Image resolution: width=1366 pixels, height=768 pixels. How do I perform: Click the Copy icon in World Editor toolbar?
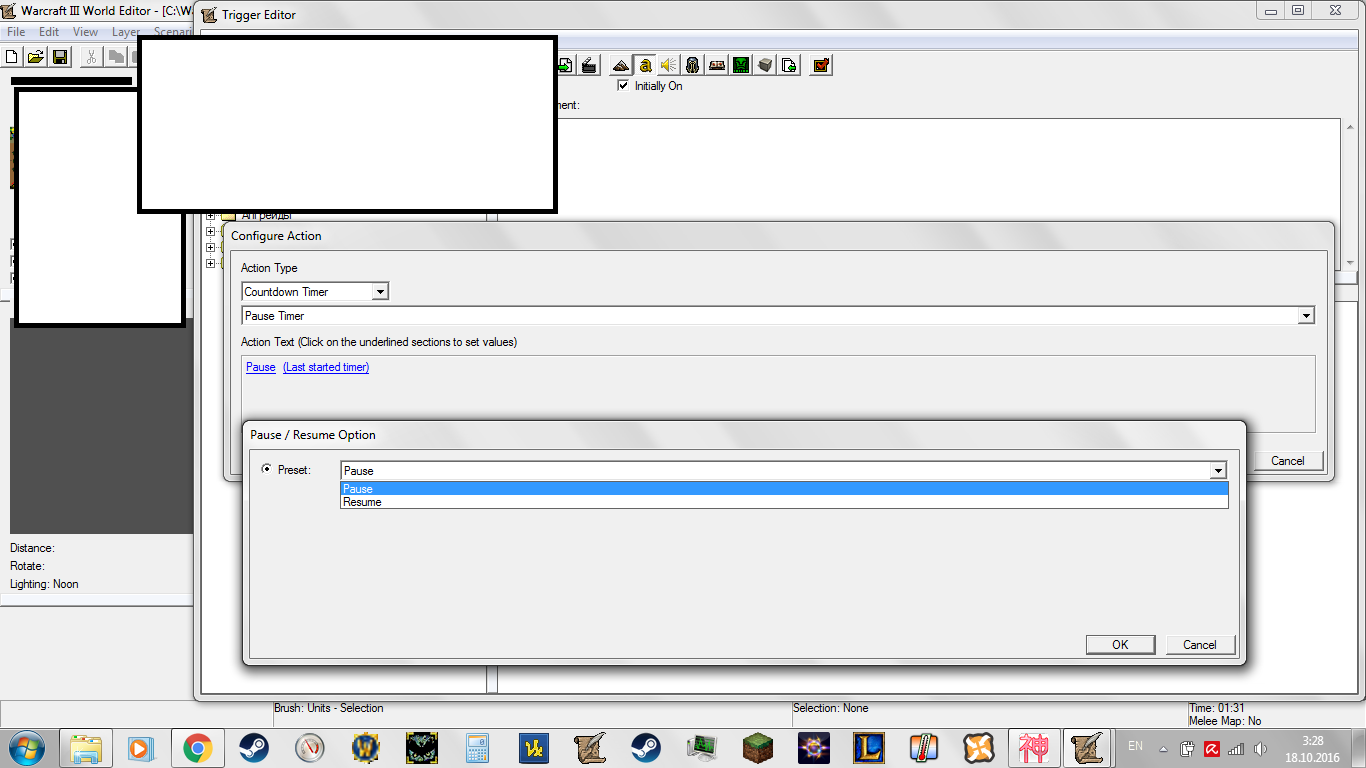pos(115,57)
